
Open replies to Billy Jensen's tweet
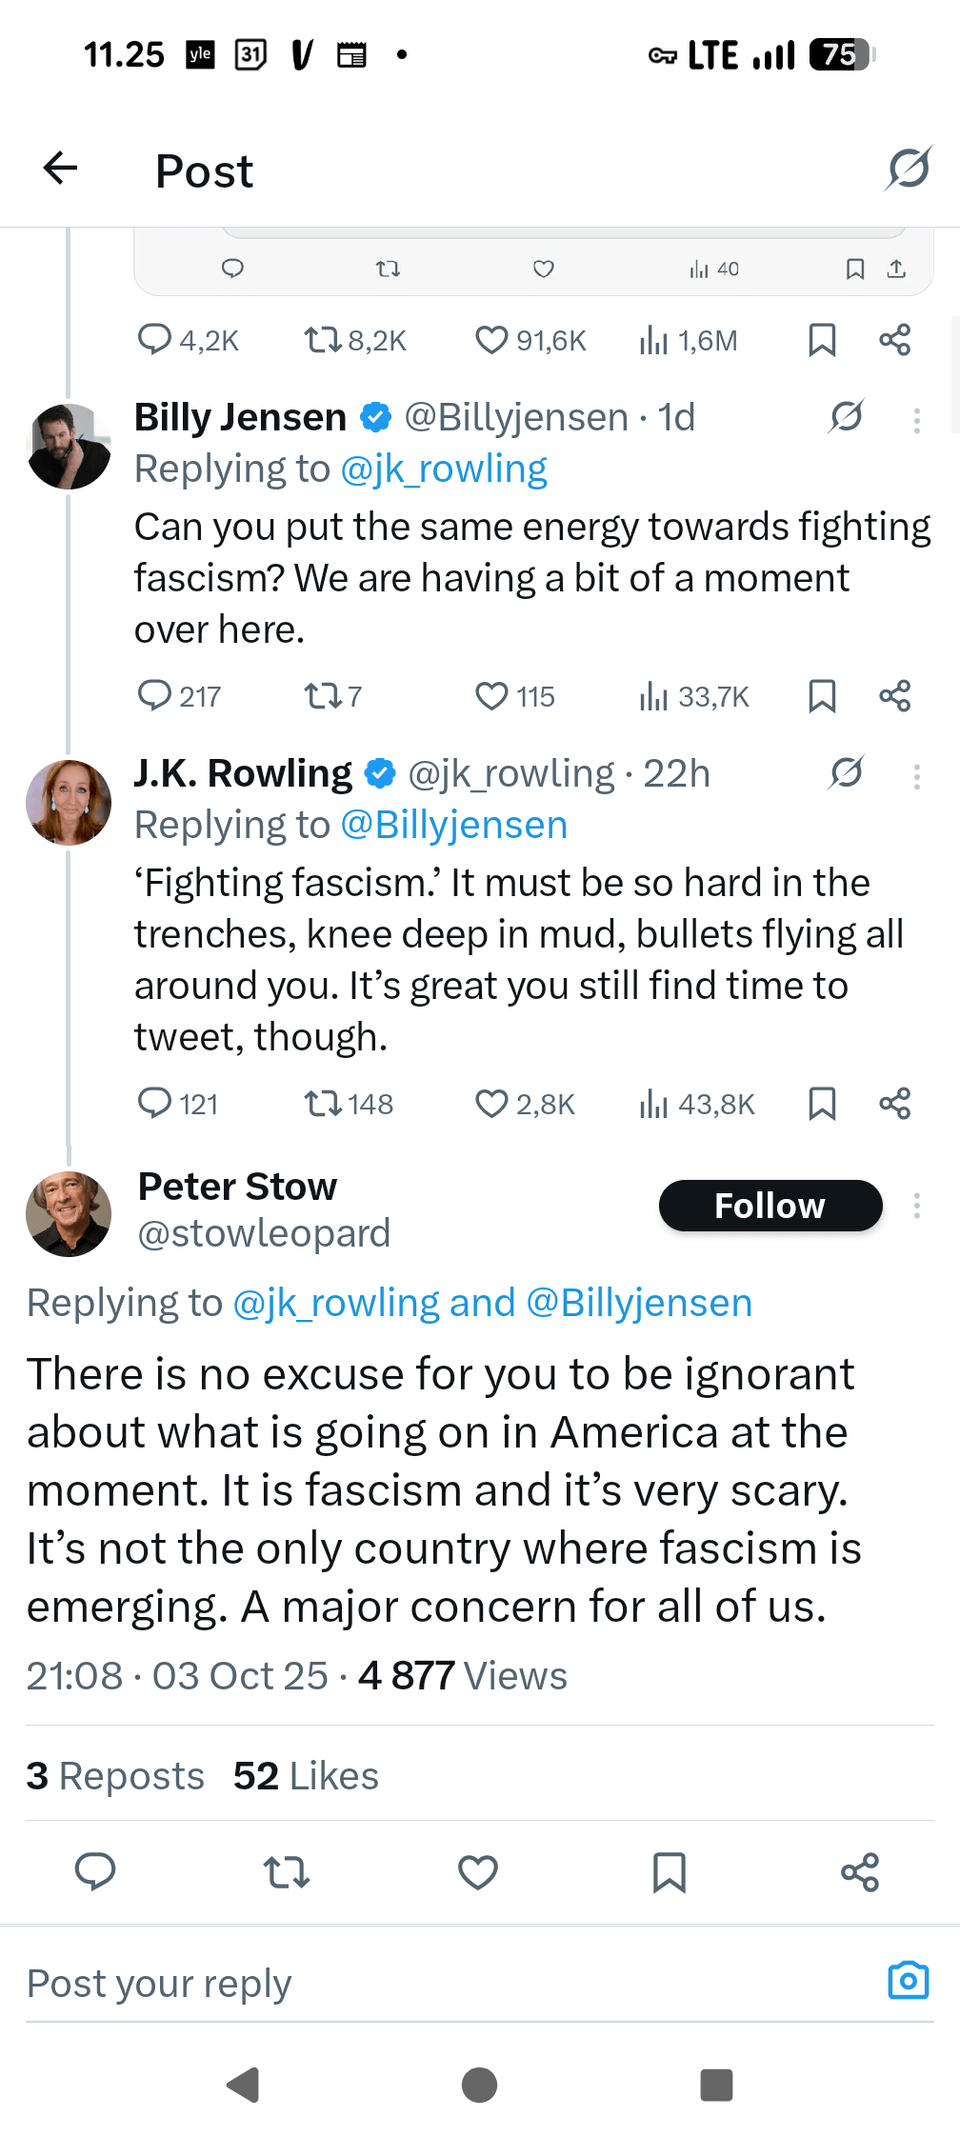pos(154,696)
